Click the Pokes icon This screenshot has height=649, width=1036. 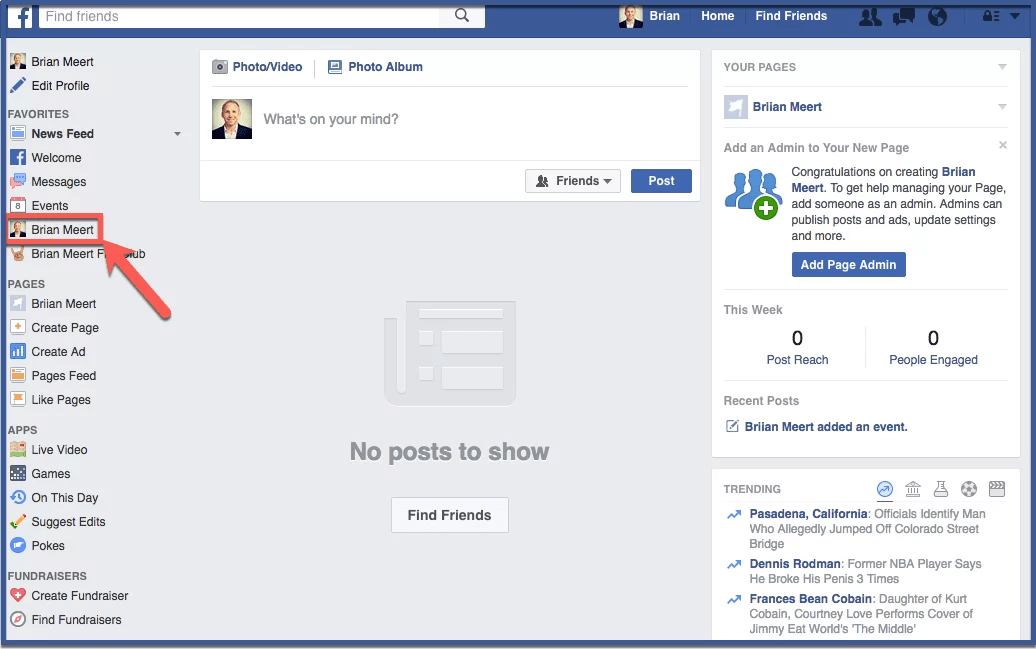[x=18, y=545]
